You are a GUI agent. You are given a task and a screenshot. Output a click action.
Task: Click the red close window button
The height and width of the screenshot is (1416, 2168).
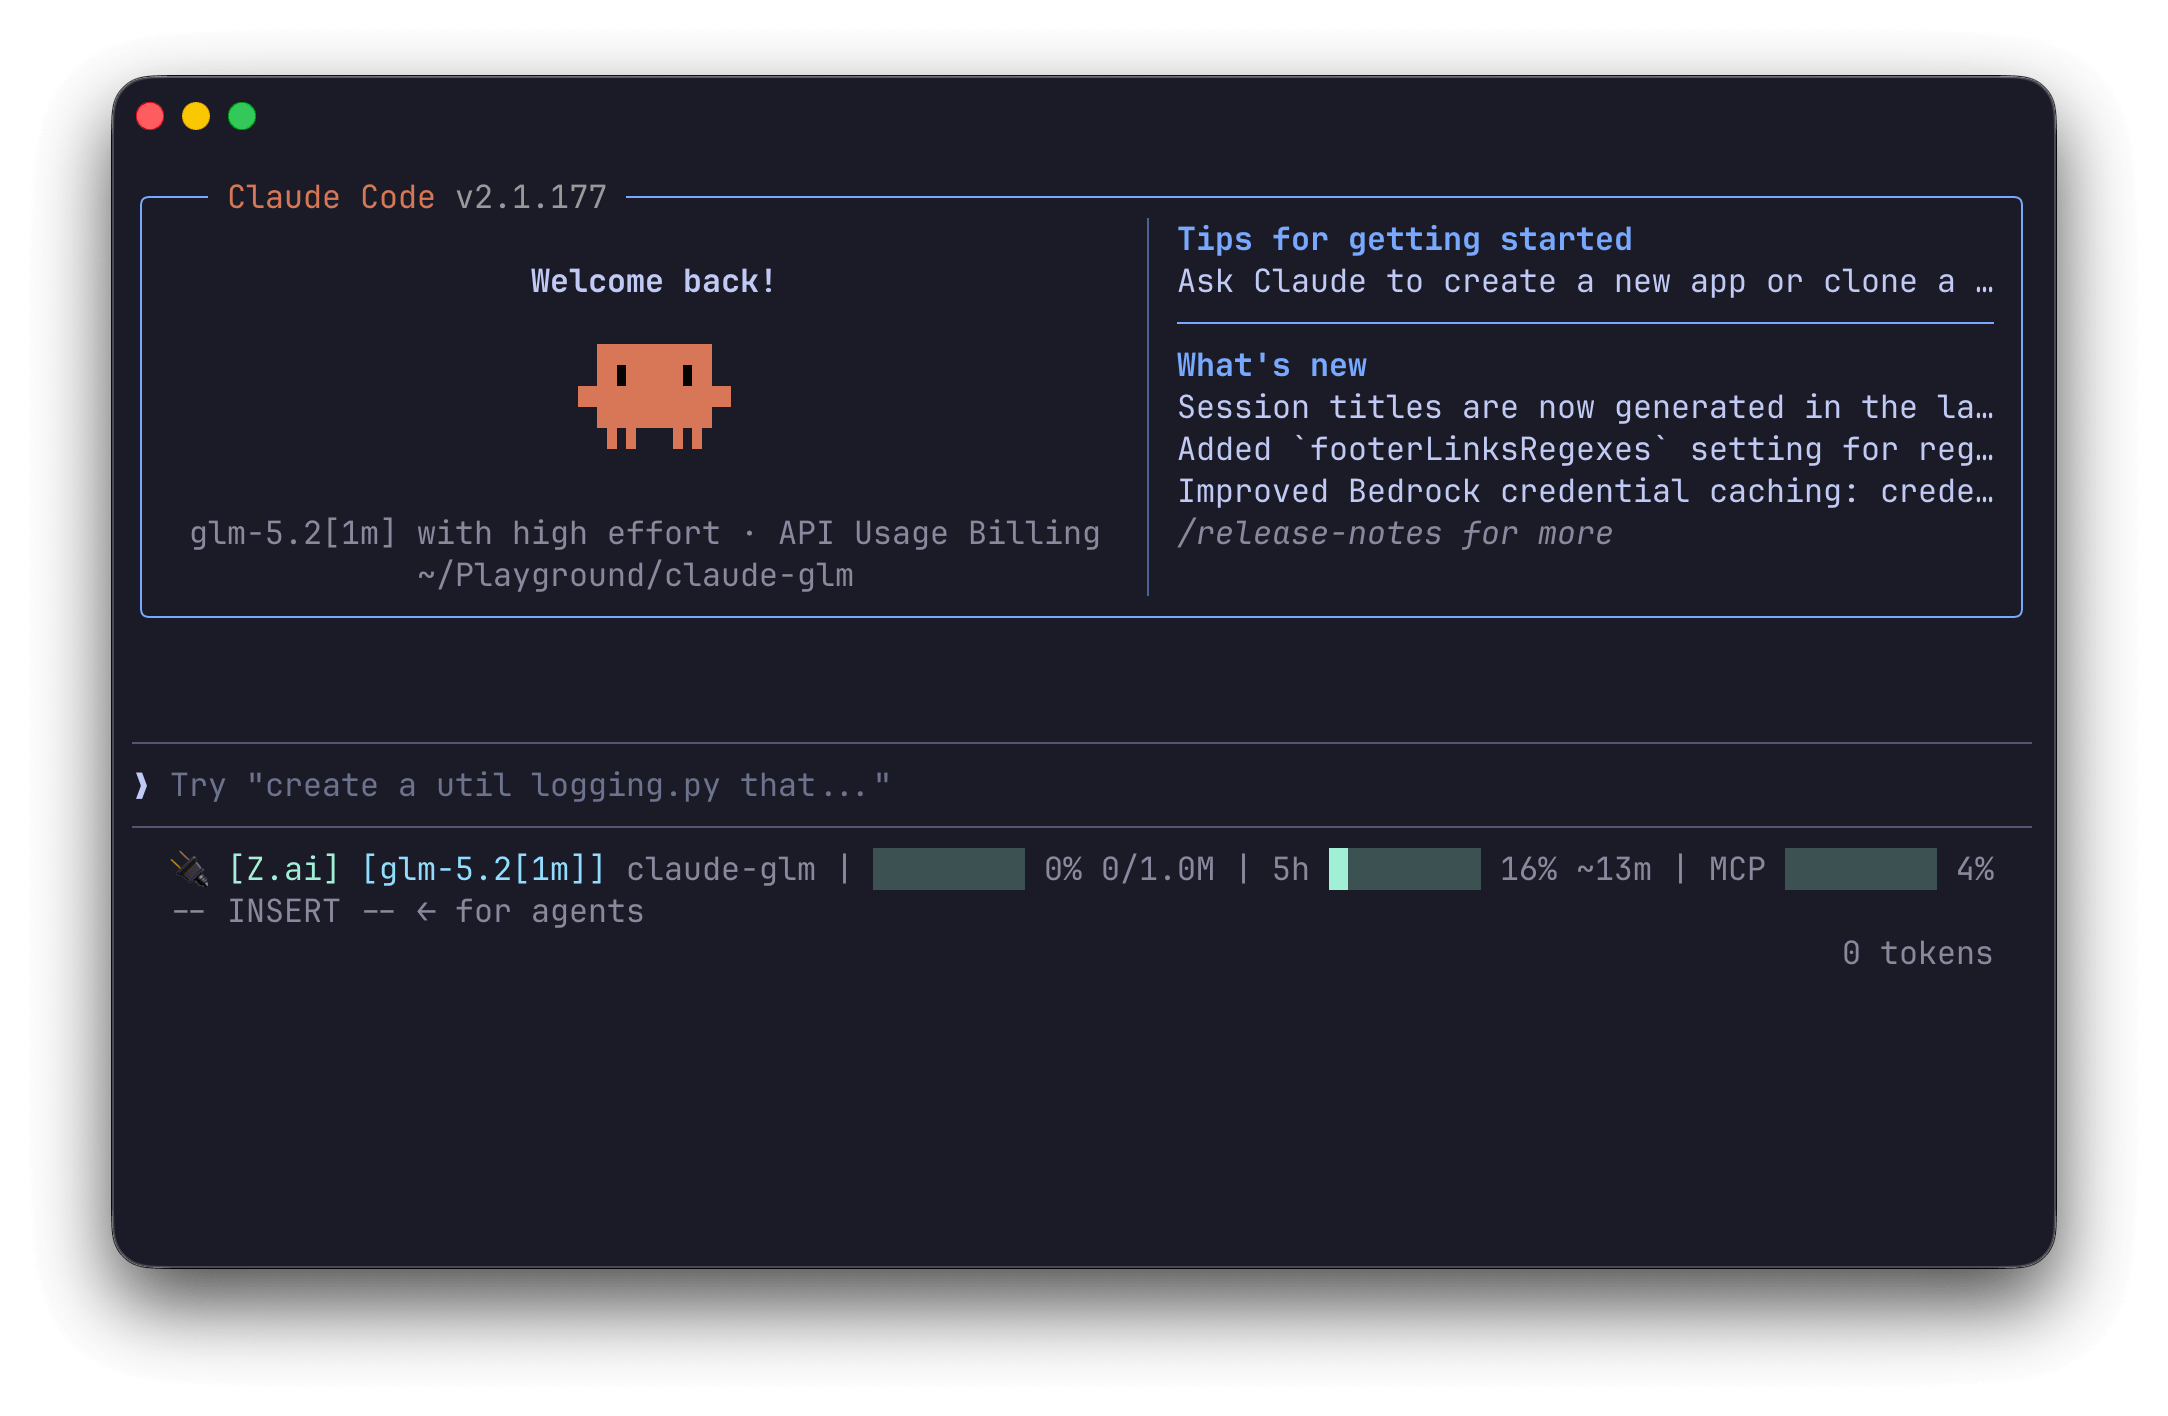[x=150, y=117]
